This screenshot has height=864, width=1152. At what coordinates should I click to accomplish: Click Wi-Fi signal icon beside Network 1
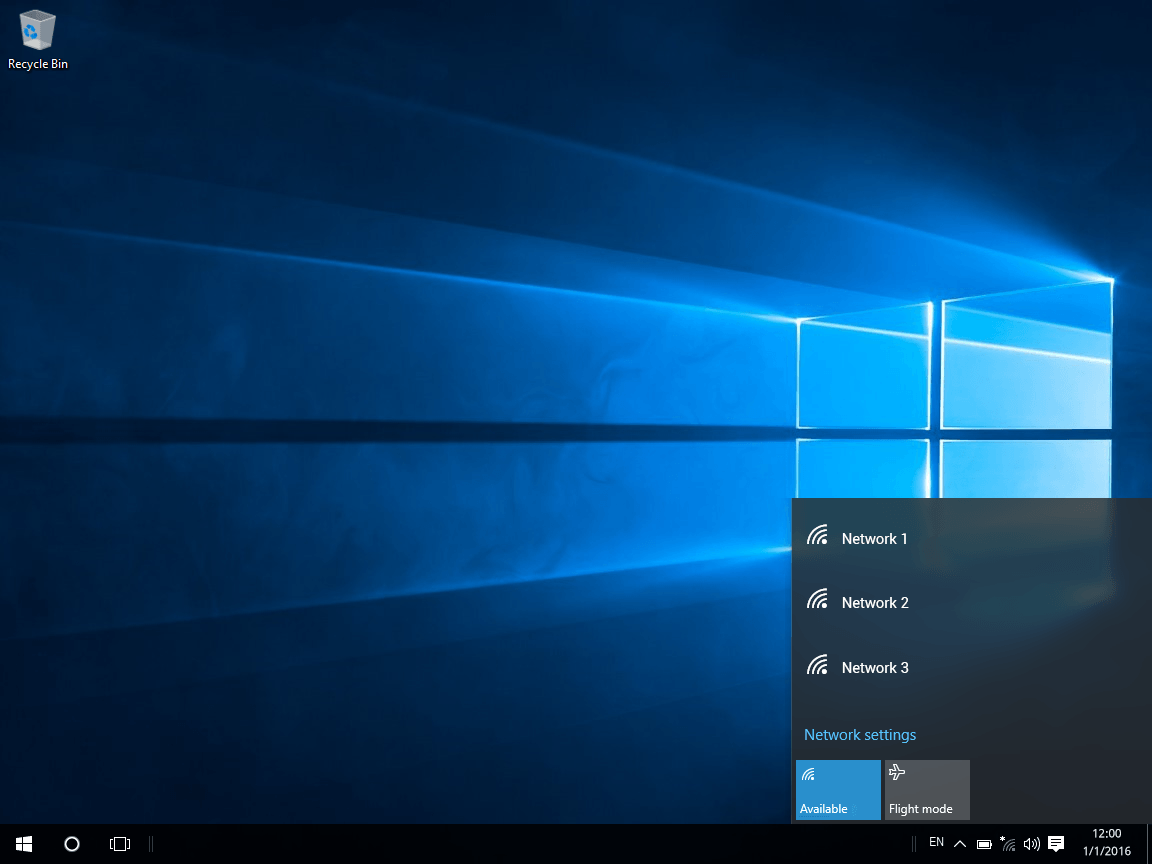[818, 535]
